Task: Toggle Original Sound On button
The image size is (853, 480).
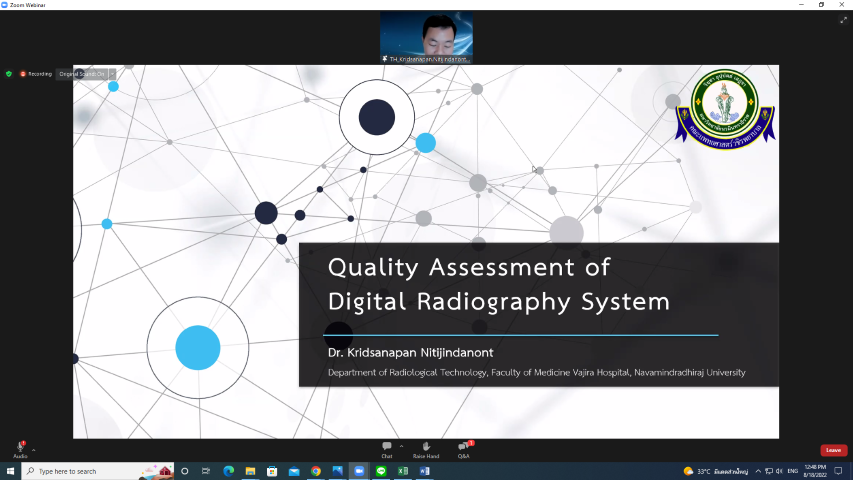Action: tap(81, 74)
